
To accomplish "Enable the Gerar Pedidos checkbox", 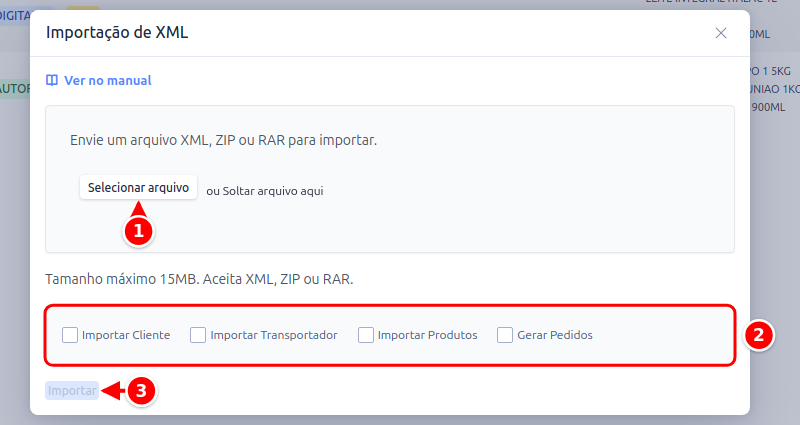I will point(505,335).
